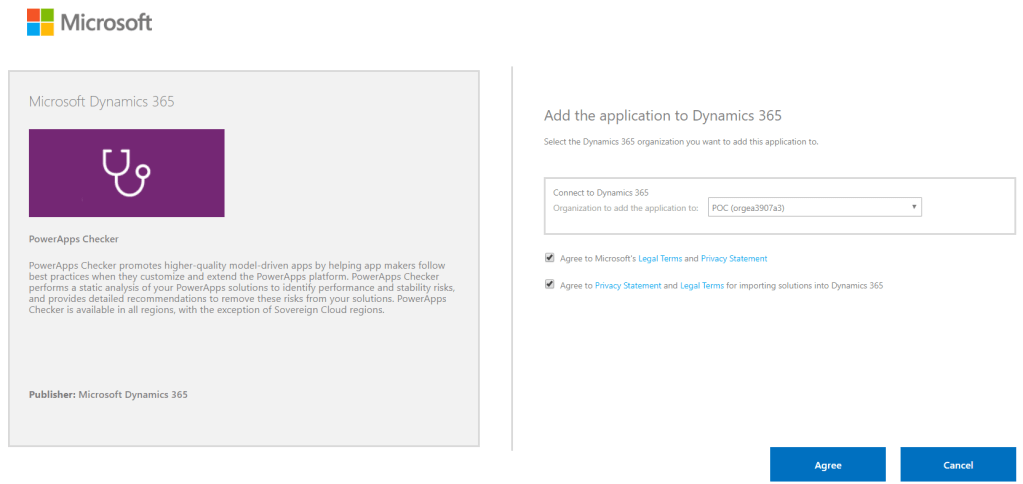
Task: Click the Organization to add the application to label
Action: 625,207
